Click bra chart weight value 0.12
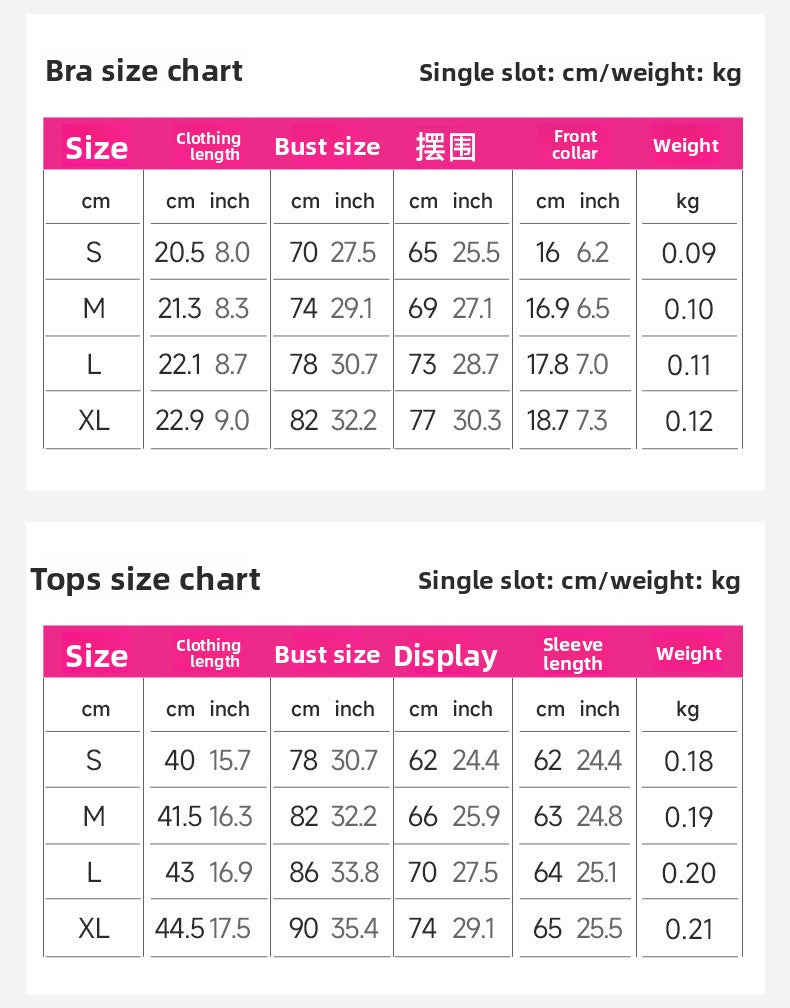This screenshot has width=790, height=1008. [x=688, y=422]
